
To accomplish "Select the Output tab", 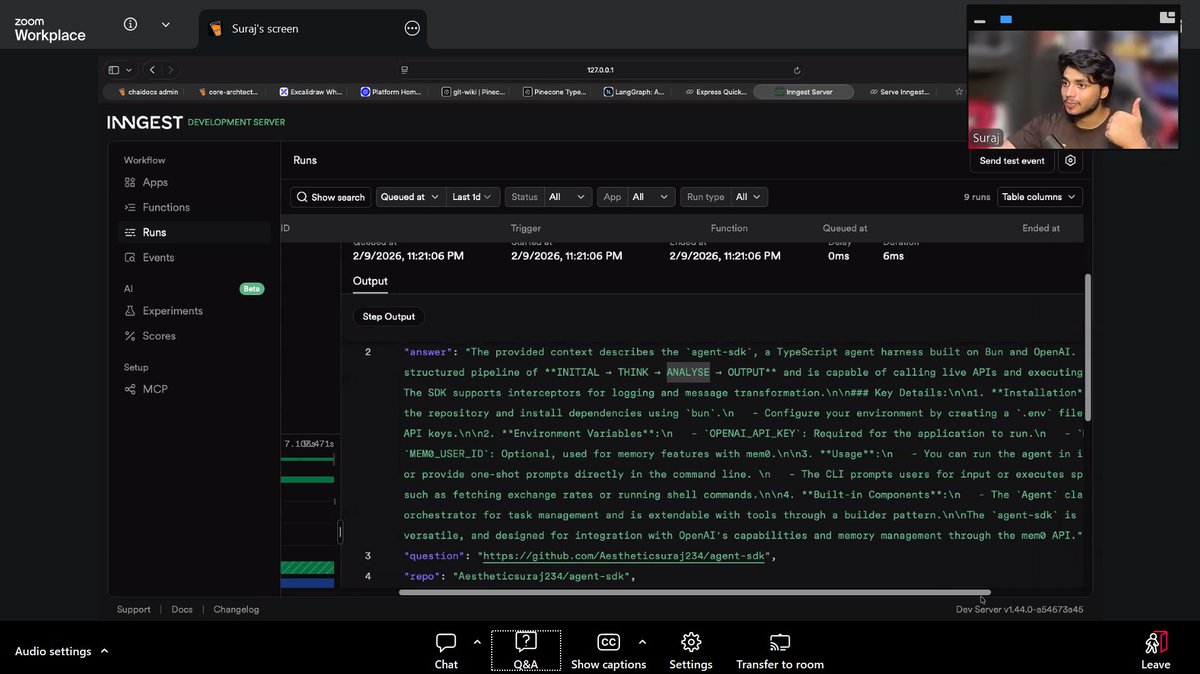I will coord(370,281).
